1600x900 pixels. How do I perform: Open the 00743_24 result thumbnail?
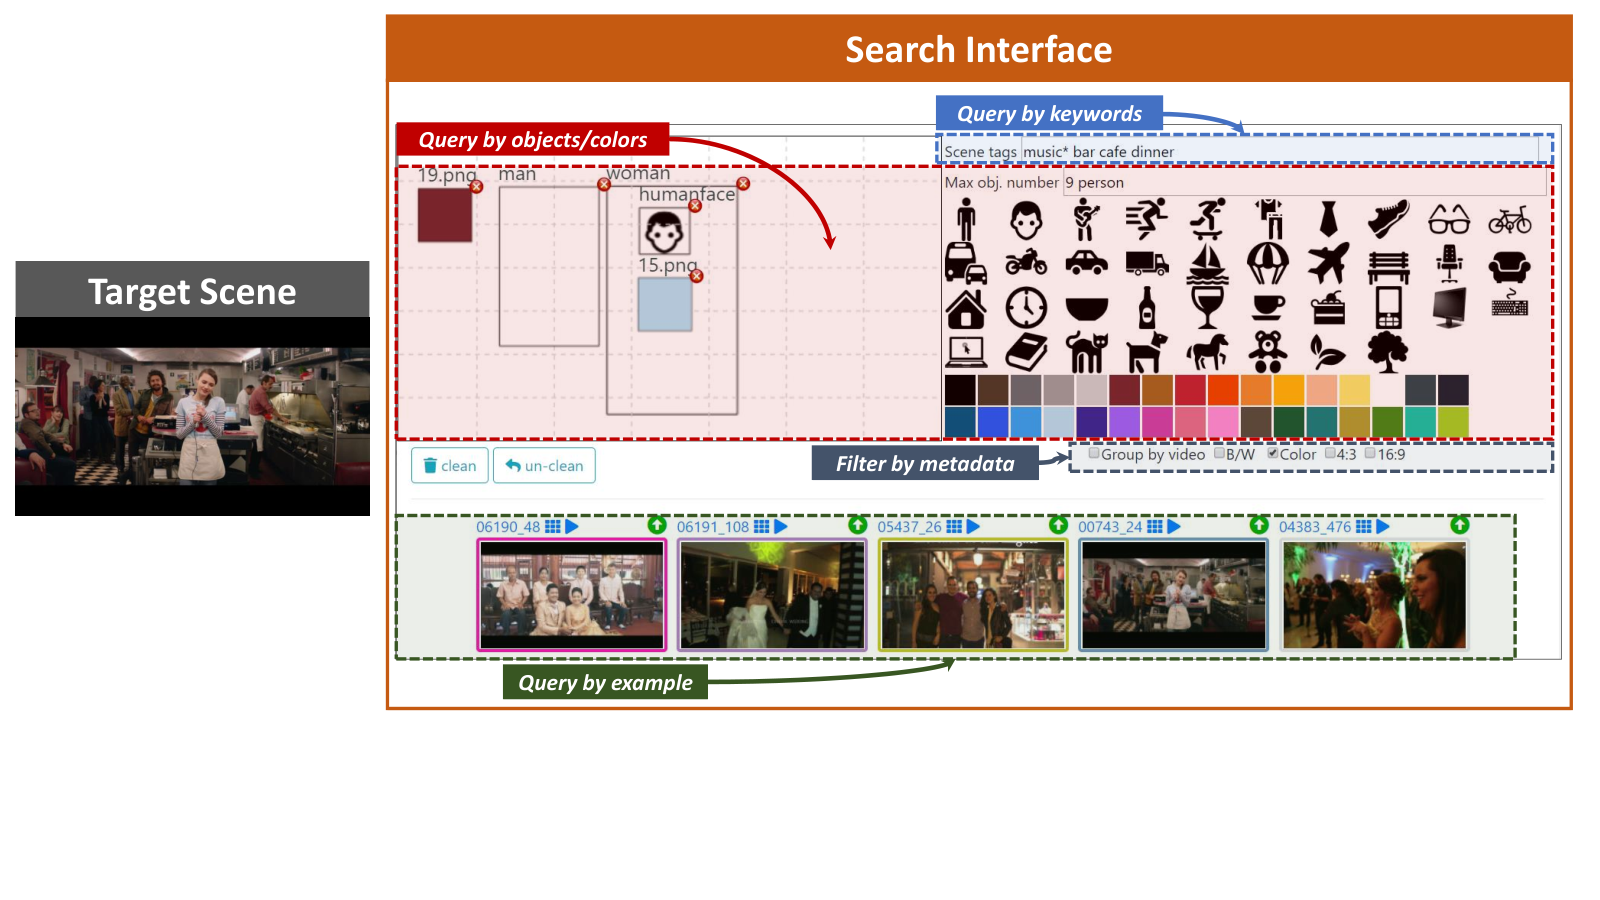(x=1174, y=595)
